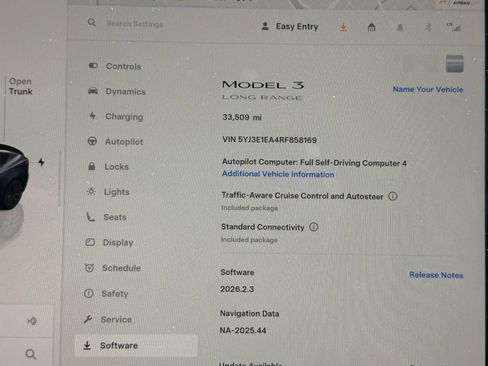The image size is (488, 366).
Task: Open the Release Notes link
Action: (436, 275)
